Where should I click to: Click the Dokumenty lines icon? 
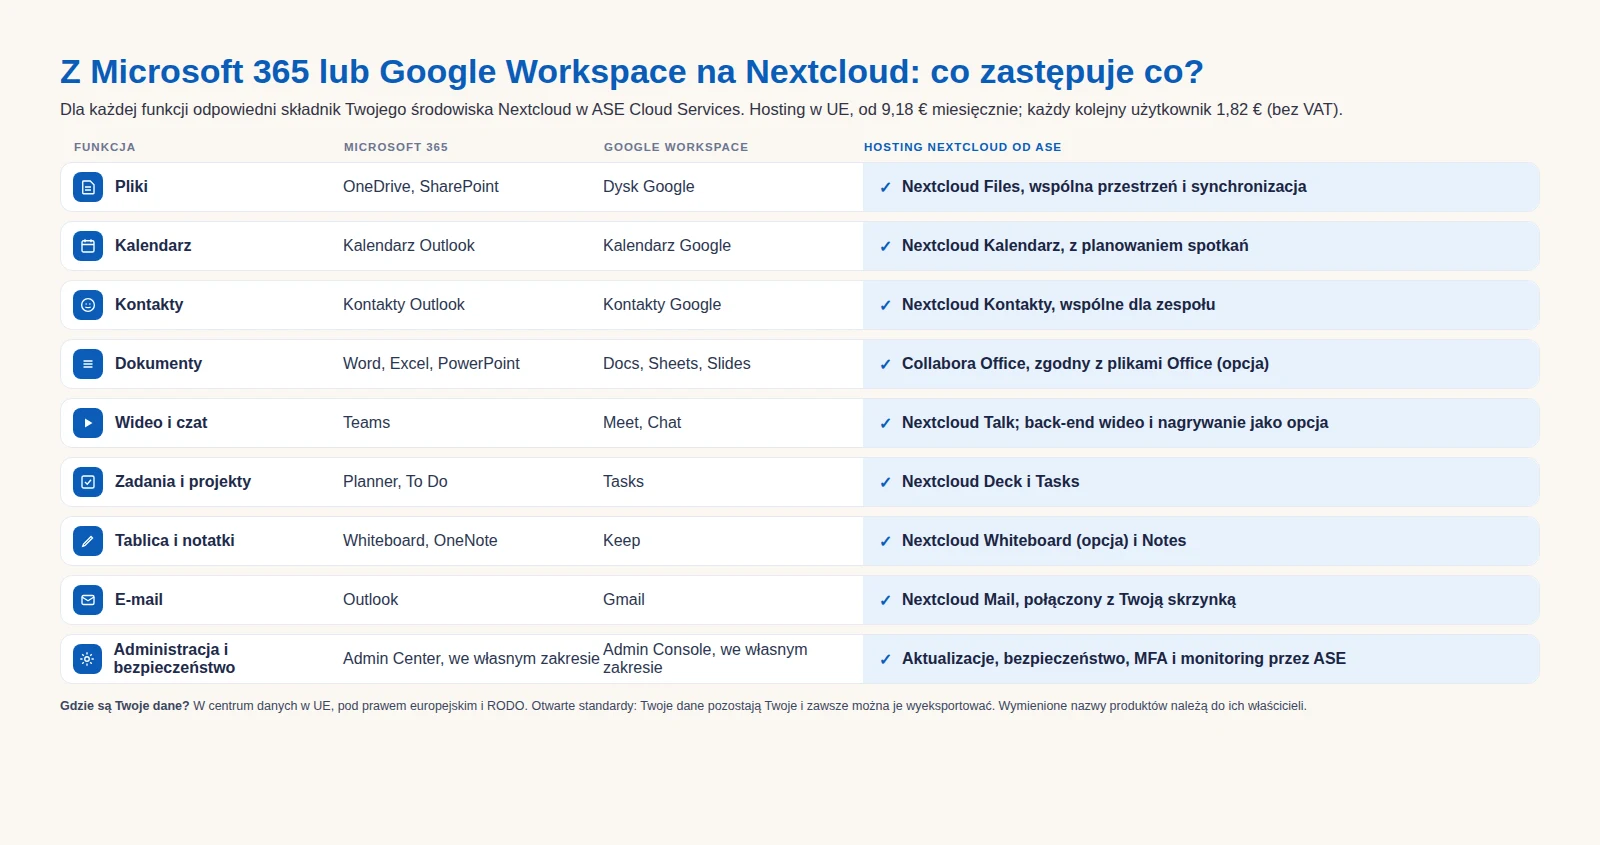pyautogui.click(x=88, y=364)
